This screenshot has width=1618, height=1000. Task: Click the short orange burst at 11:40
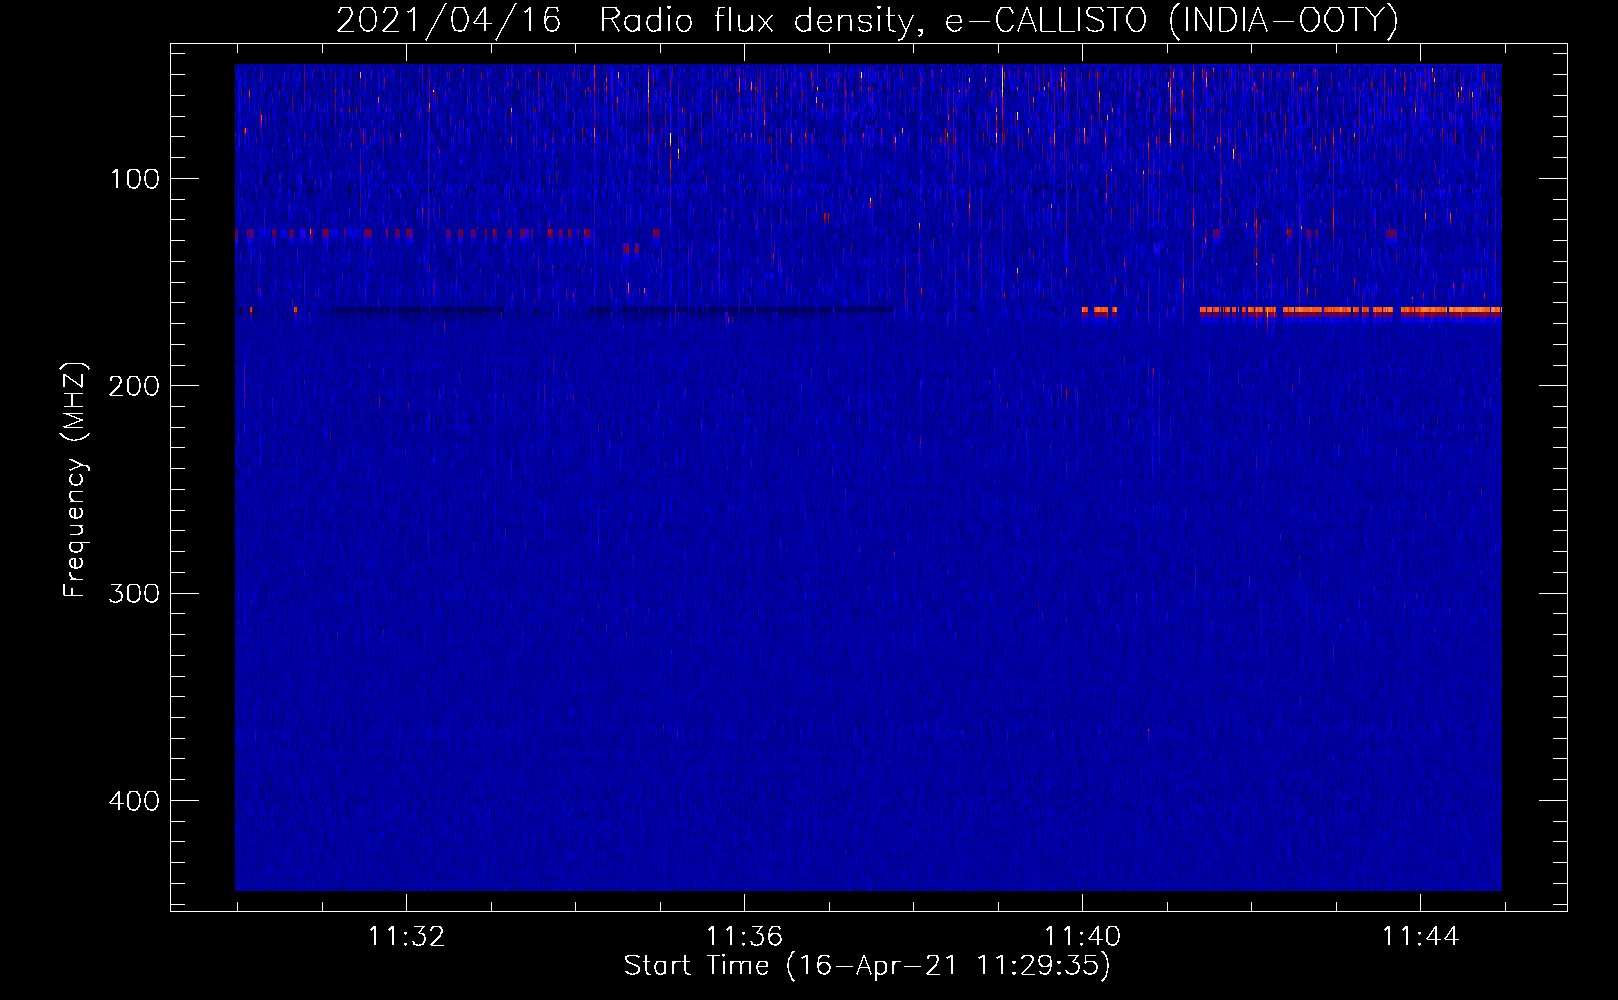pyautogui.click(x=1099, y=311)
